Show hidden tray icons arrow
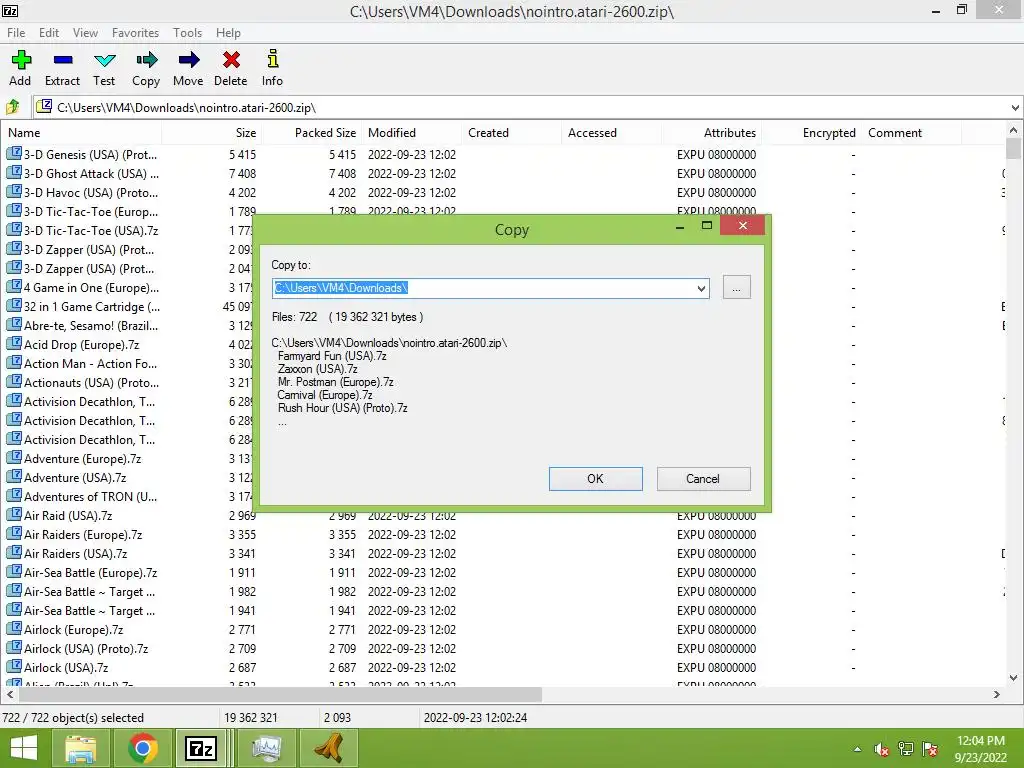 [x=857, y=749]
